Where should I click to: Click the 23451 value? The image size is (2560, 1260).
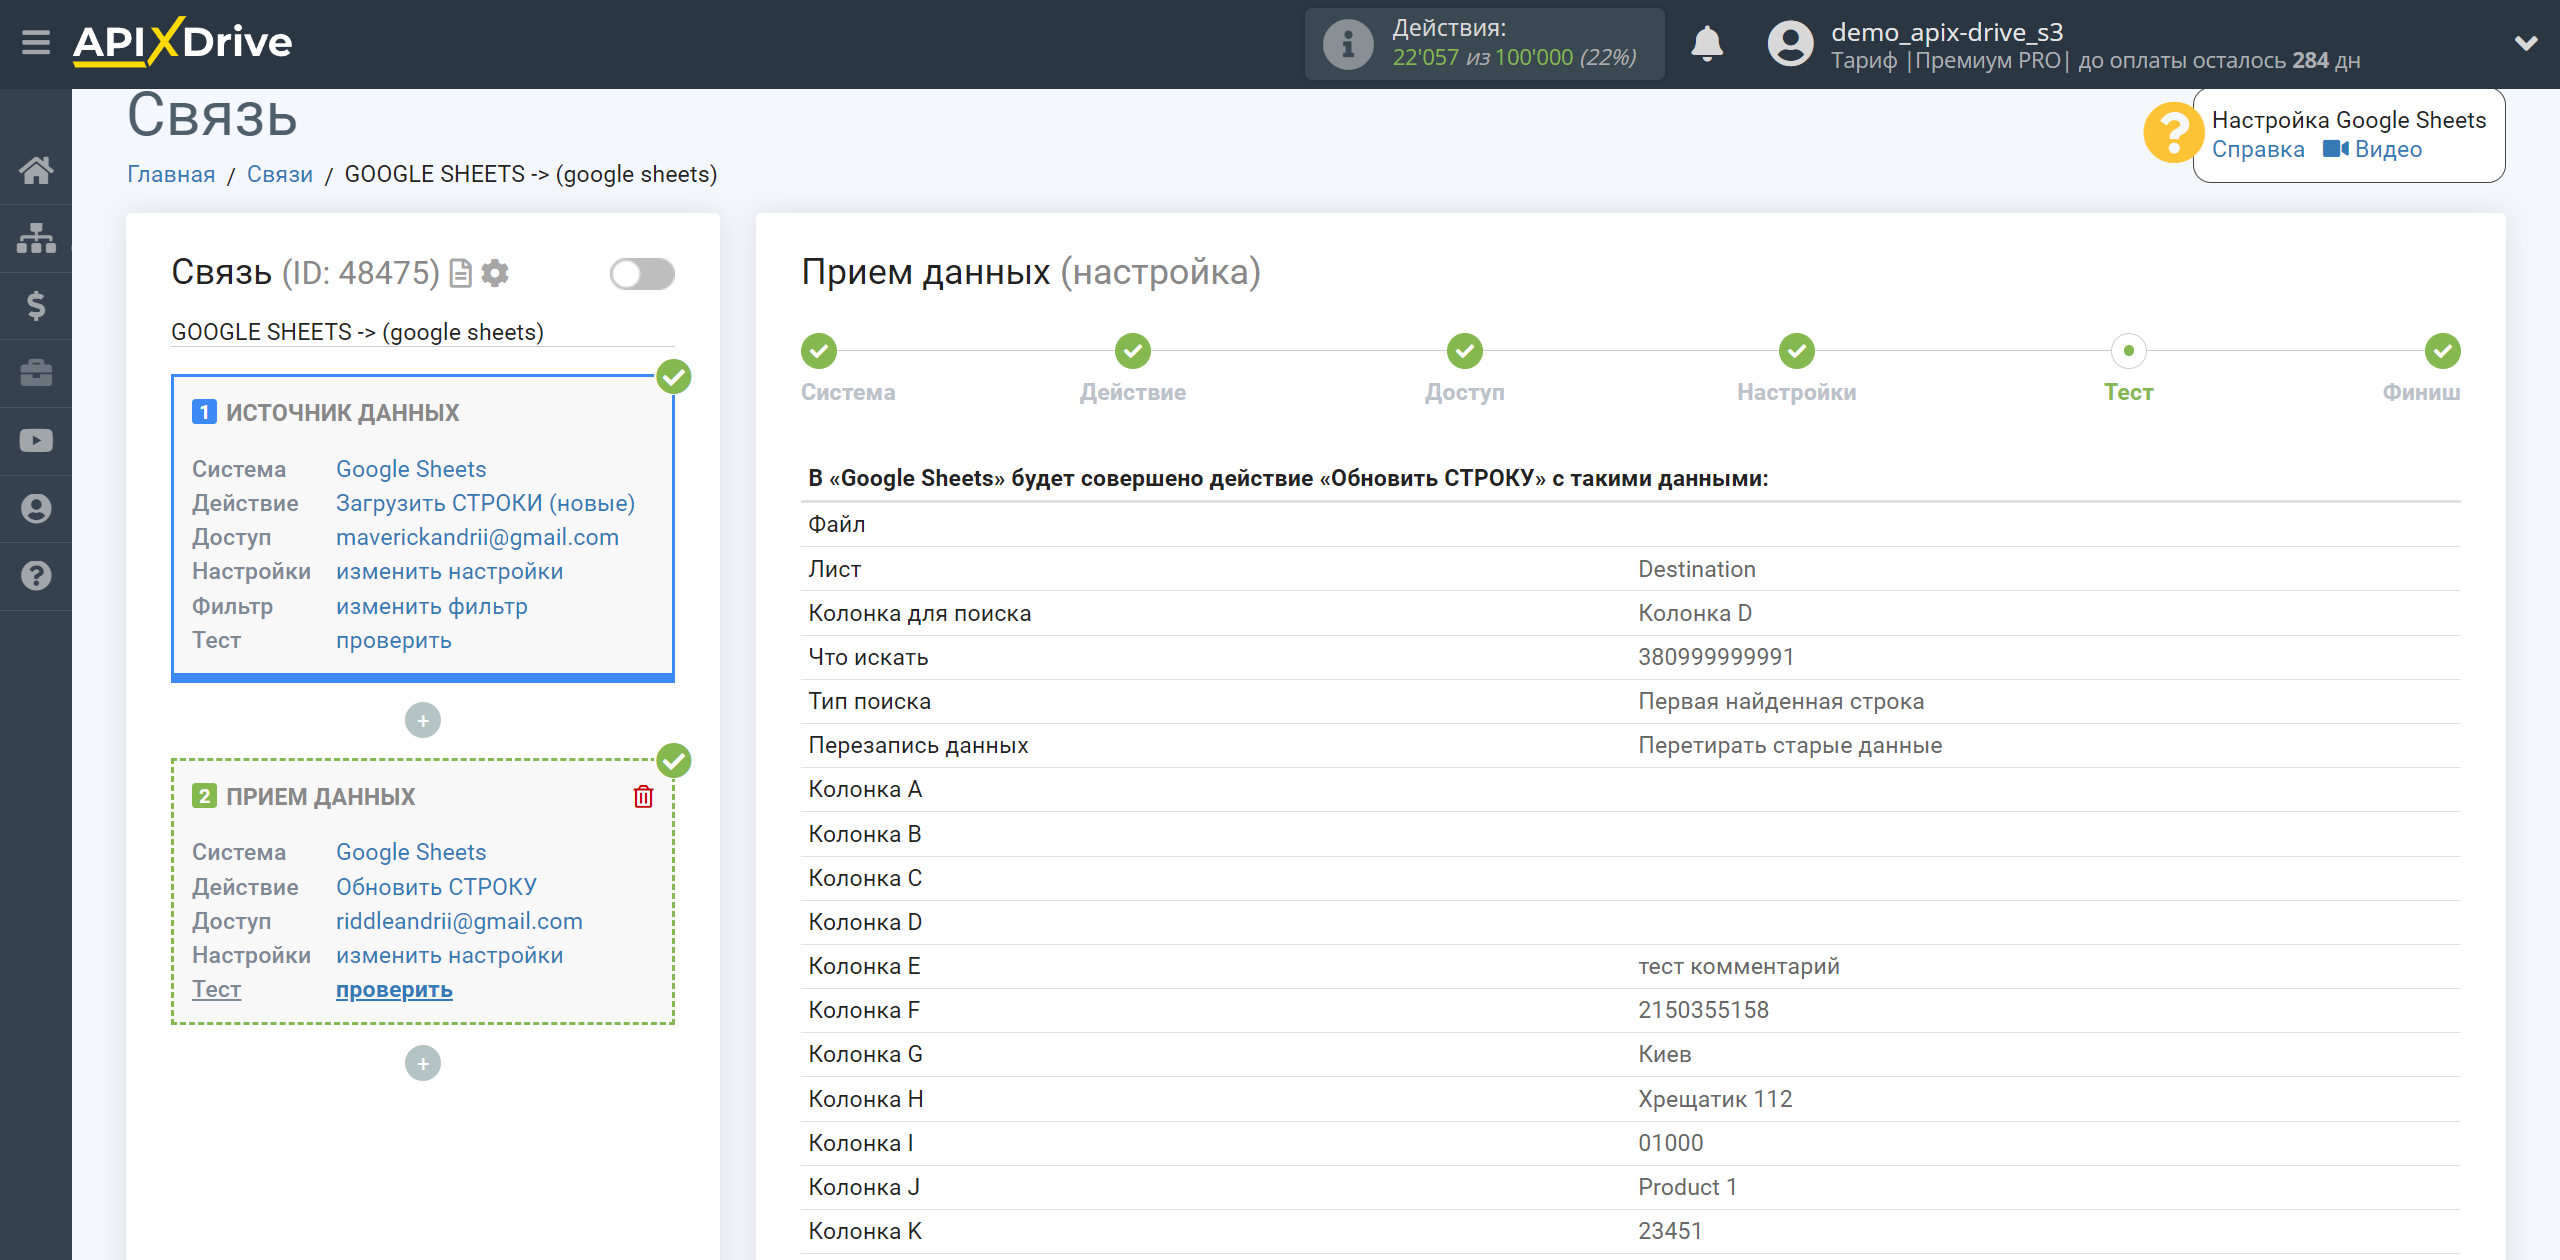pos(1670,1231)
